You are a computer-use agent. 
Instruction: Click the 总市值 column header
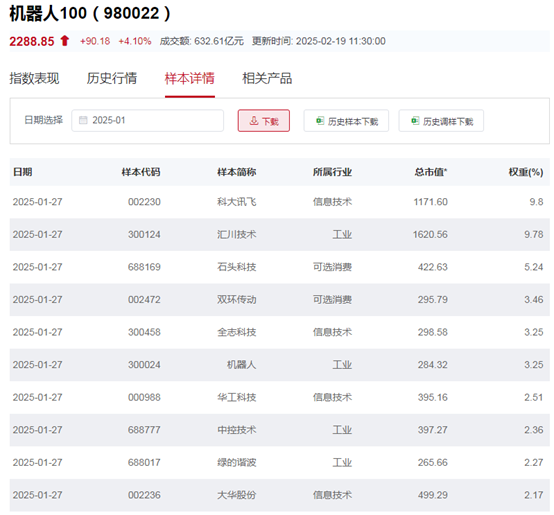pos(431,172)
